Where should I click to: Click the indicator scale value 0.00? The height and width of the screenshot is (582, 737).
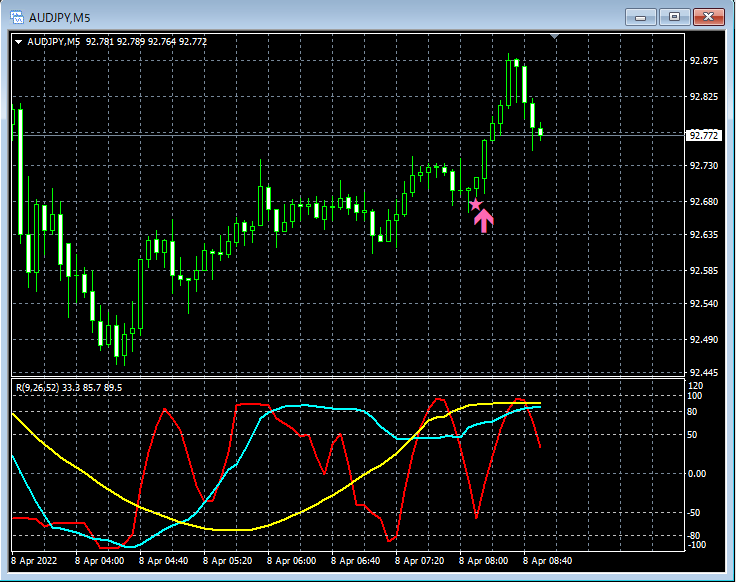(x=697, y=473)
